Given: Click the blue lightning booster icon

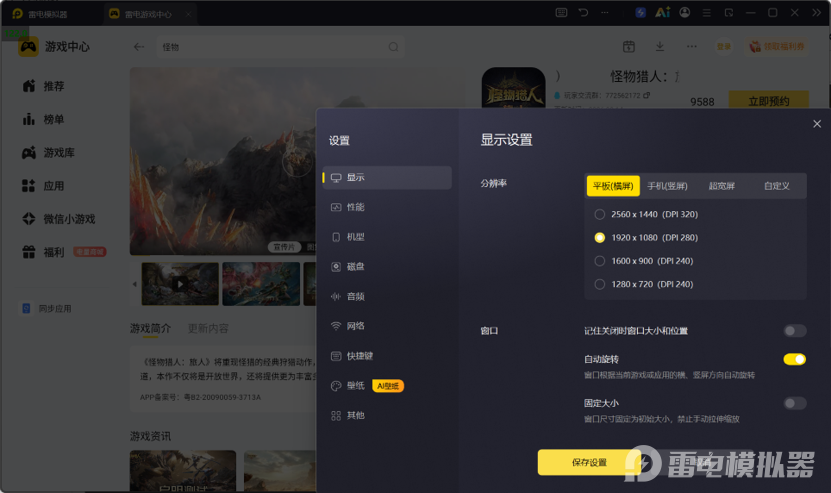Looking at the screenshot, I should tap(640, 12).
